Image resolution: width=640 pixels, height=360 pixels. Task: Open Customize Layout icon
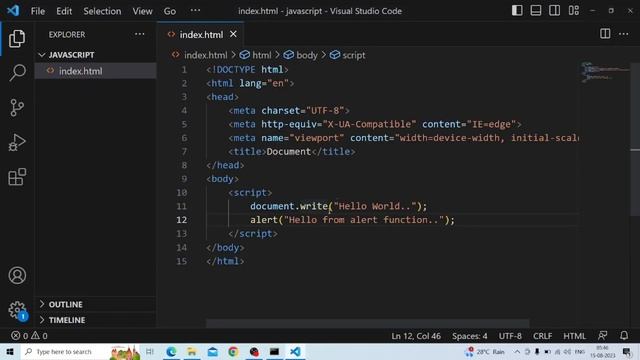[573, 11]
